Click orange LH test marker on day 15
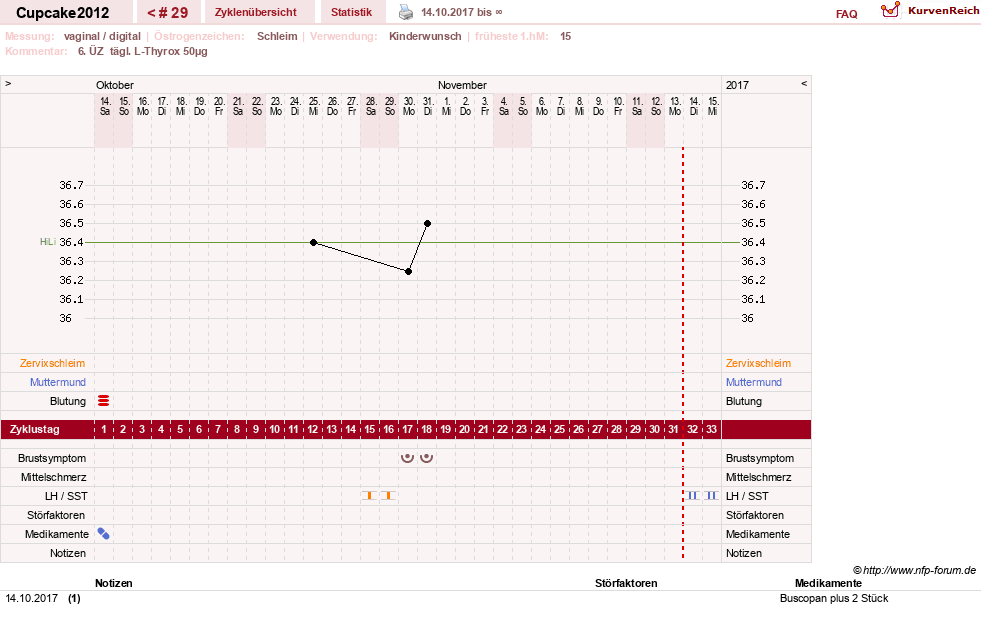 (370, 496)
